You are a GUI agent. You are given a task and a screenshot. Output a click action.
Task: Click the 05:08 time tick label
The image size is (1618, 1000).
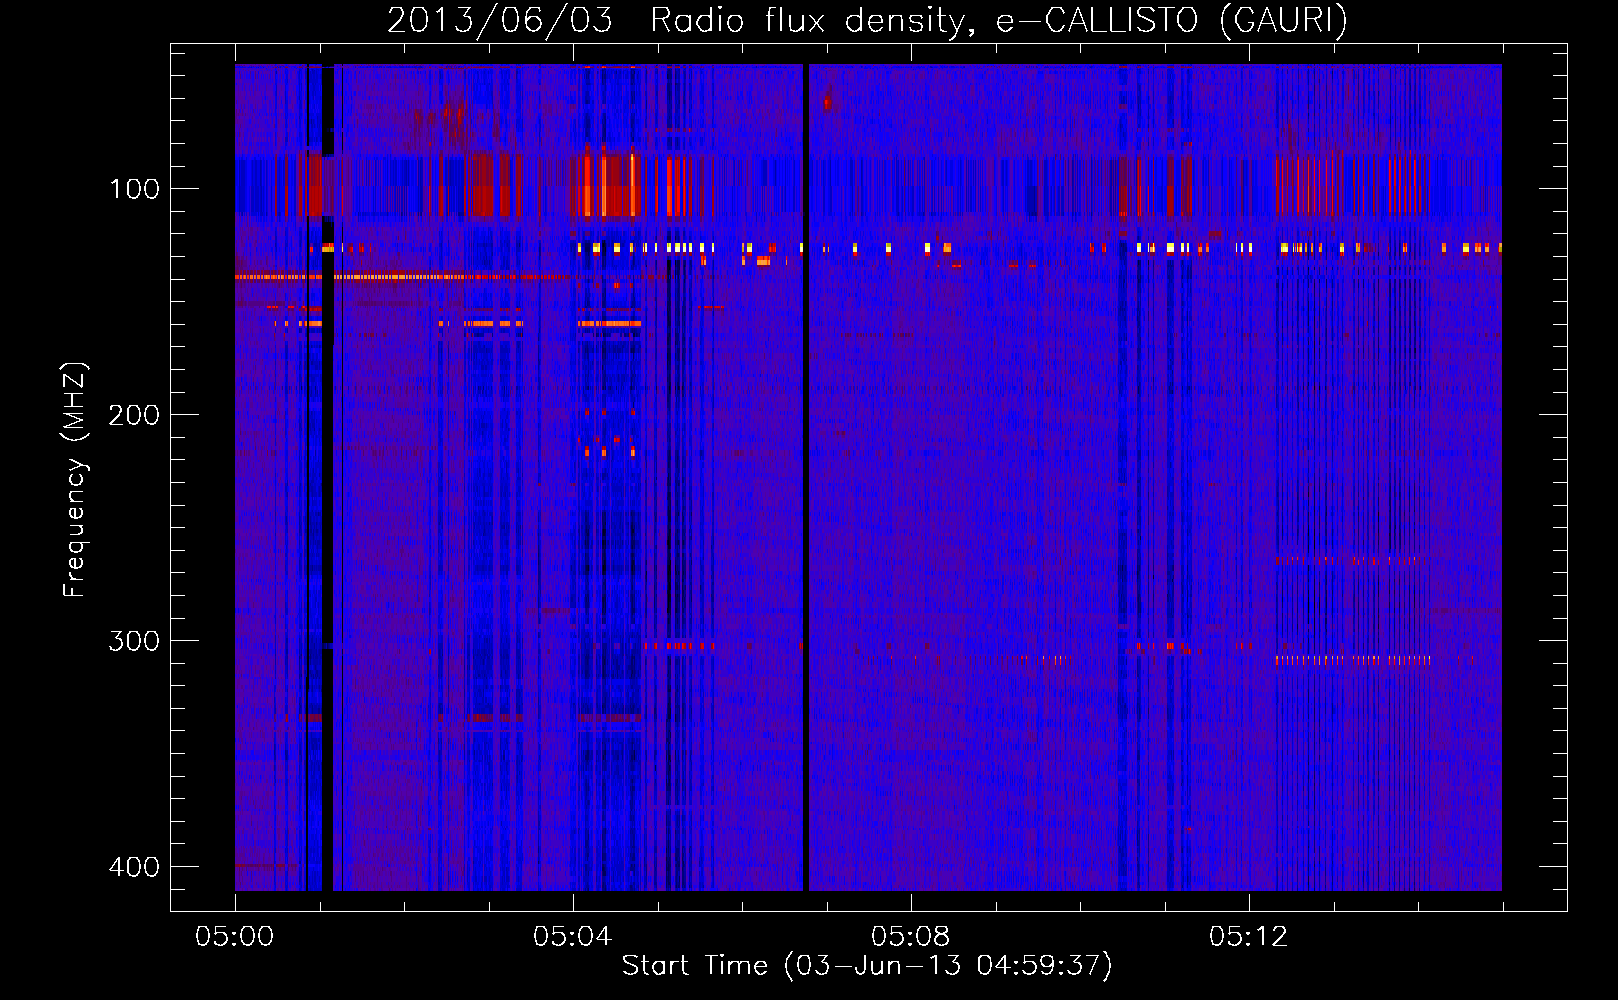910,937
